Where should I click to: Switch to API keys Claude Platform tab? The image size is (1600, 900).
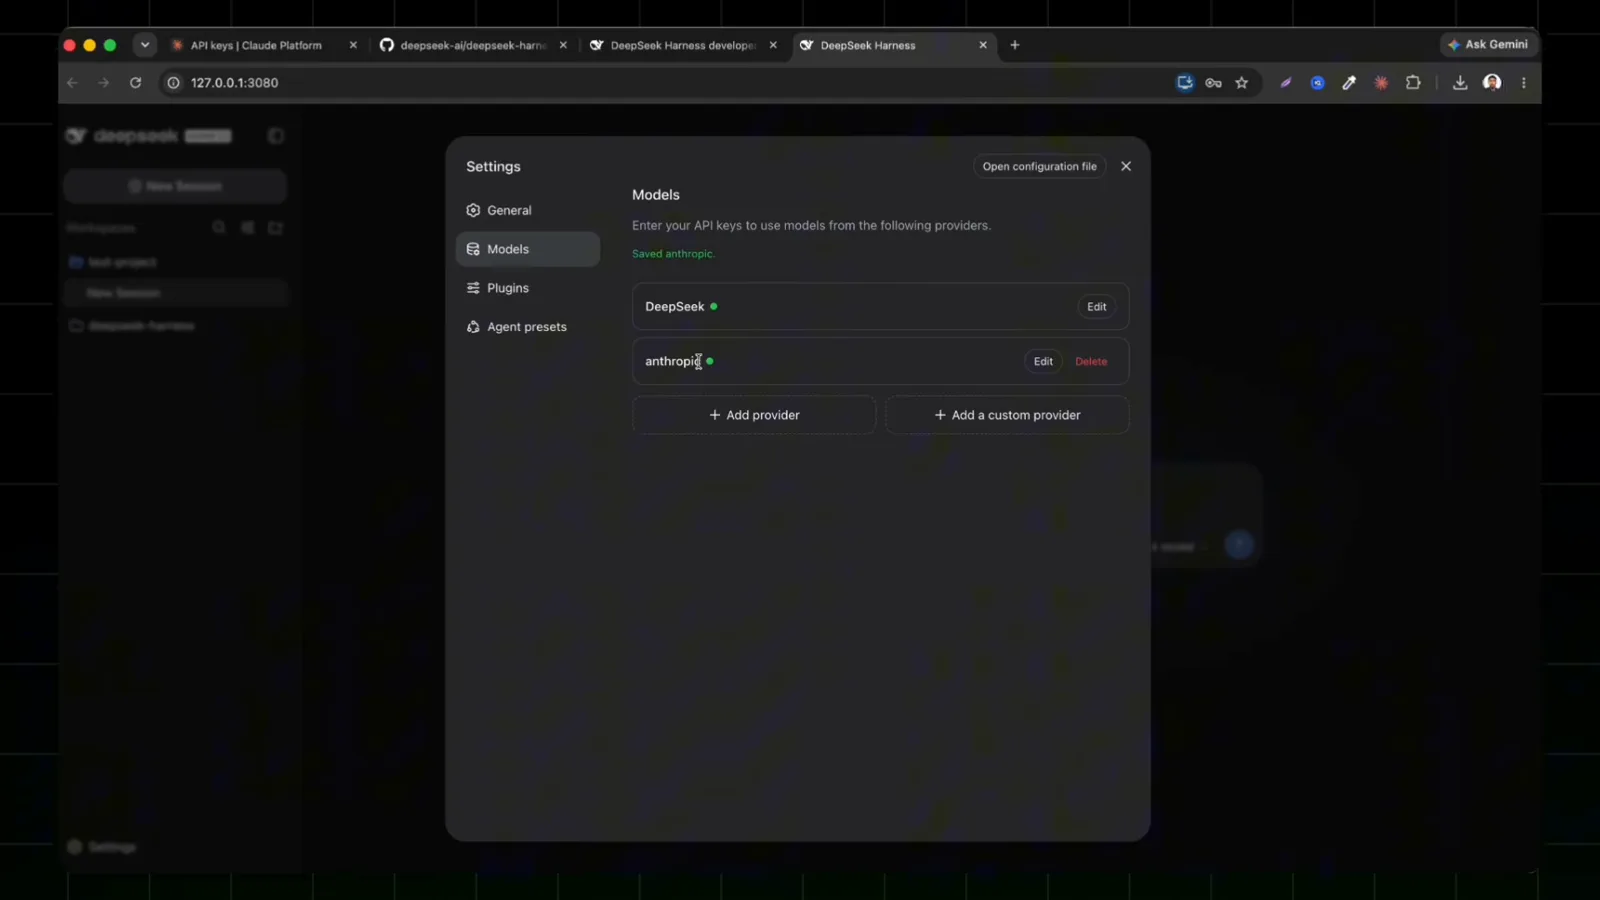(x=256, y=45)
